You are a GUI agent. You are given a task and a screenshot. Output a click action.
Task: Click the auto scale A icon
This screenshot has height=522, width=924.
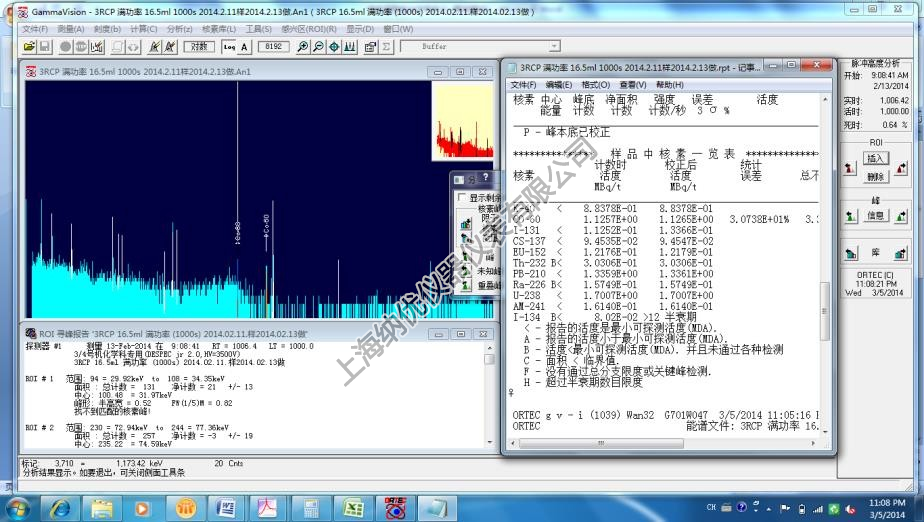[x=244, y=47]
